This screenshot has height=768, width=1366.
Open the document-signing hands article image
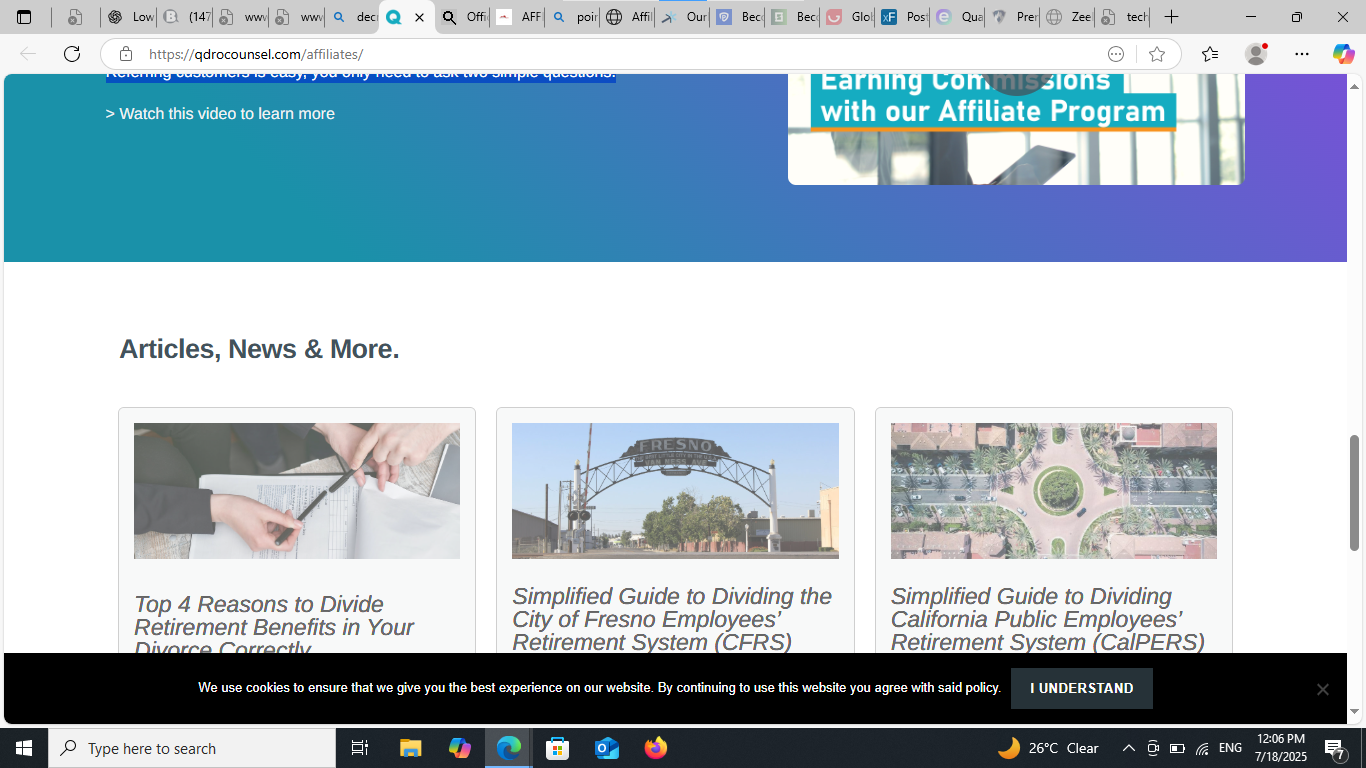(297, 490)
